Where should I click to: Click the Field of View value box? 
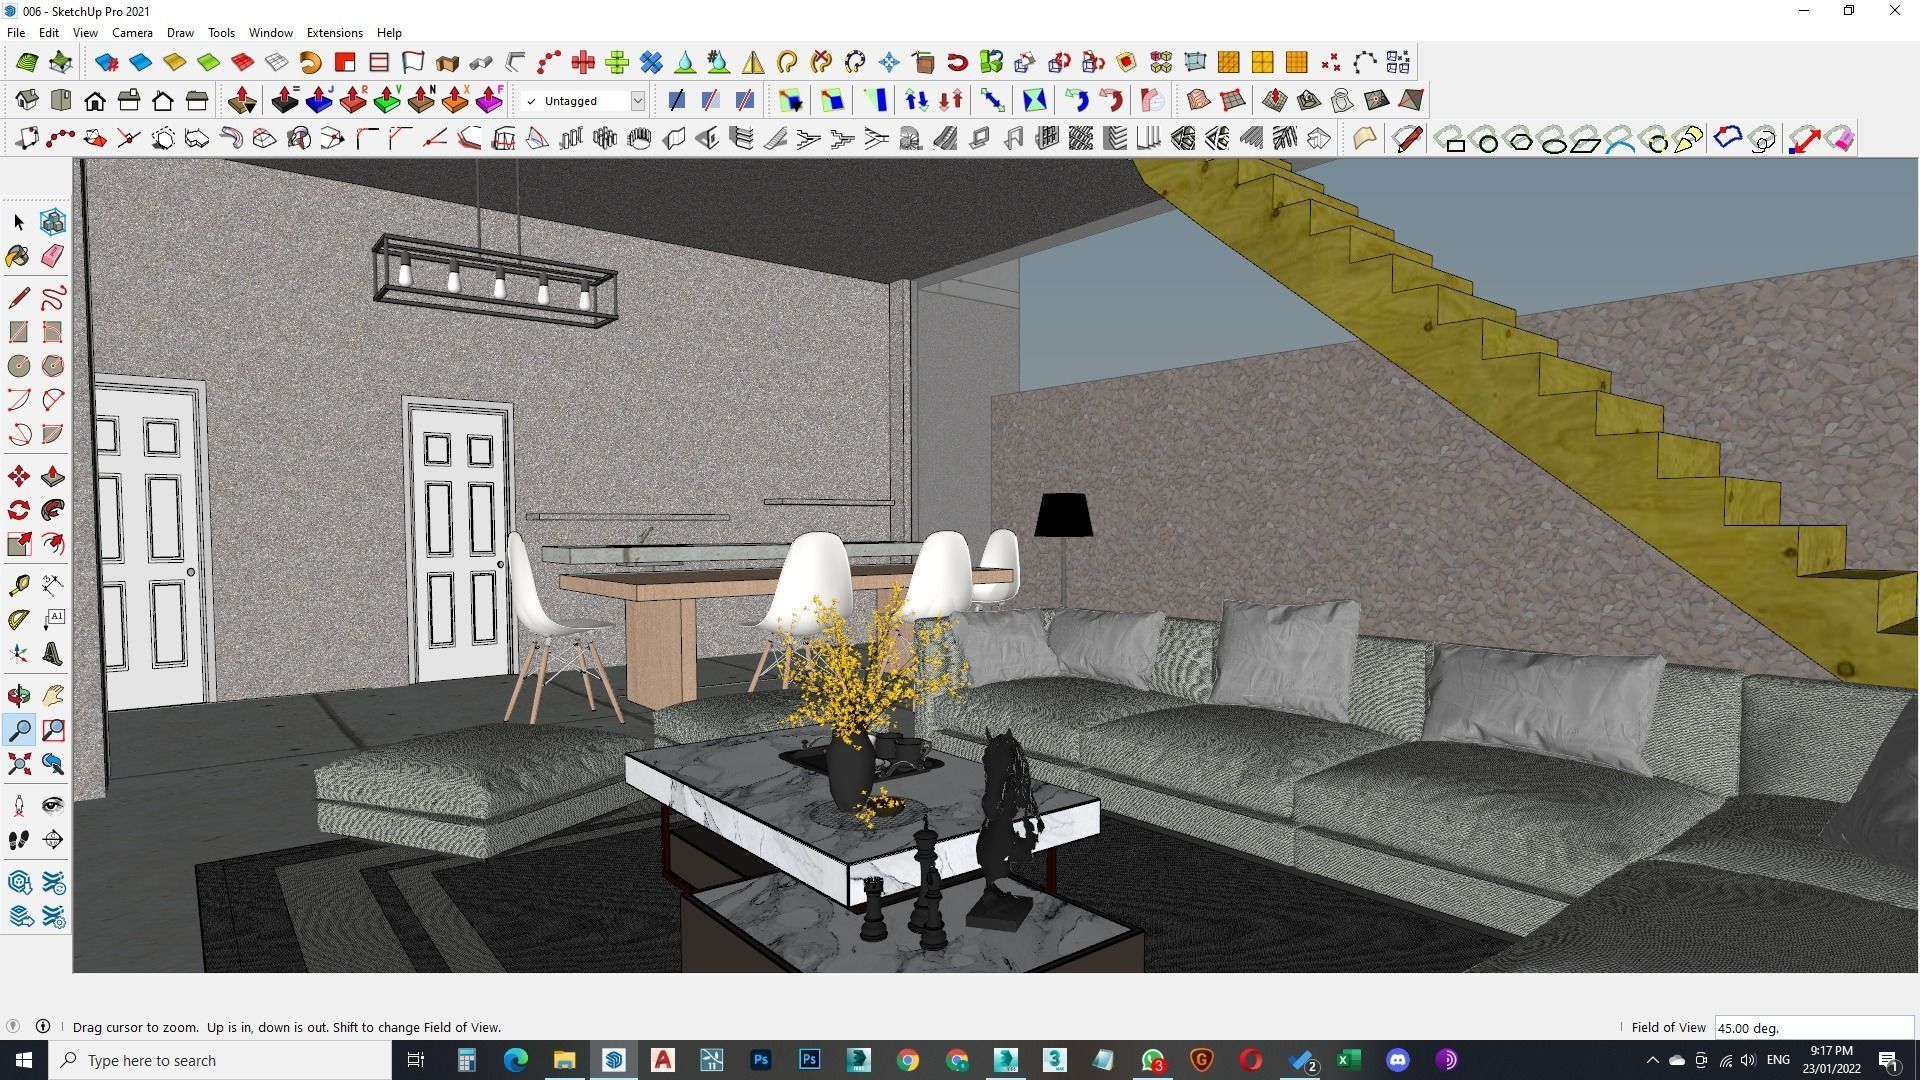tap(1813, 1028)
